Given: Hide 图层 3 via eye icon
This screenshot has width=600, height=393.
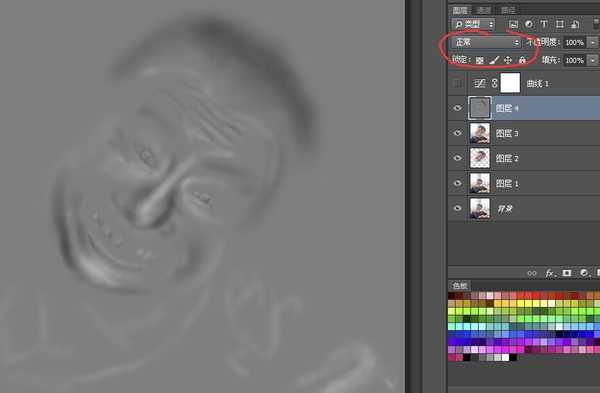Looking at the screenshot, I should click(x=457, y=133).
